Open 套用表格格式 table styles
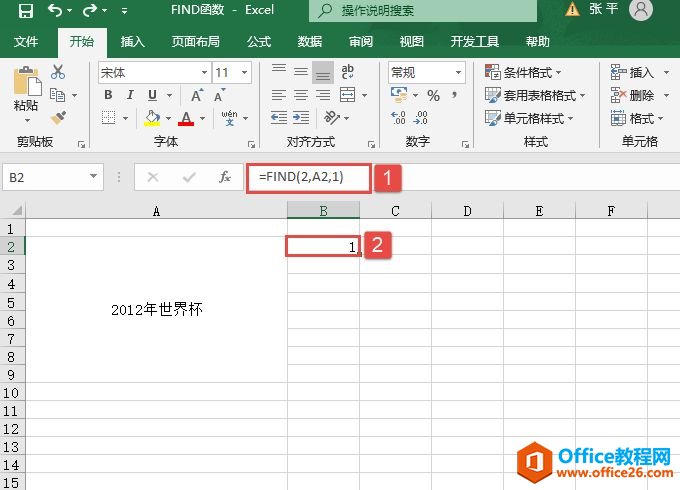 pos(535,95)
